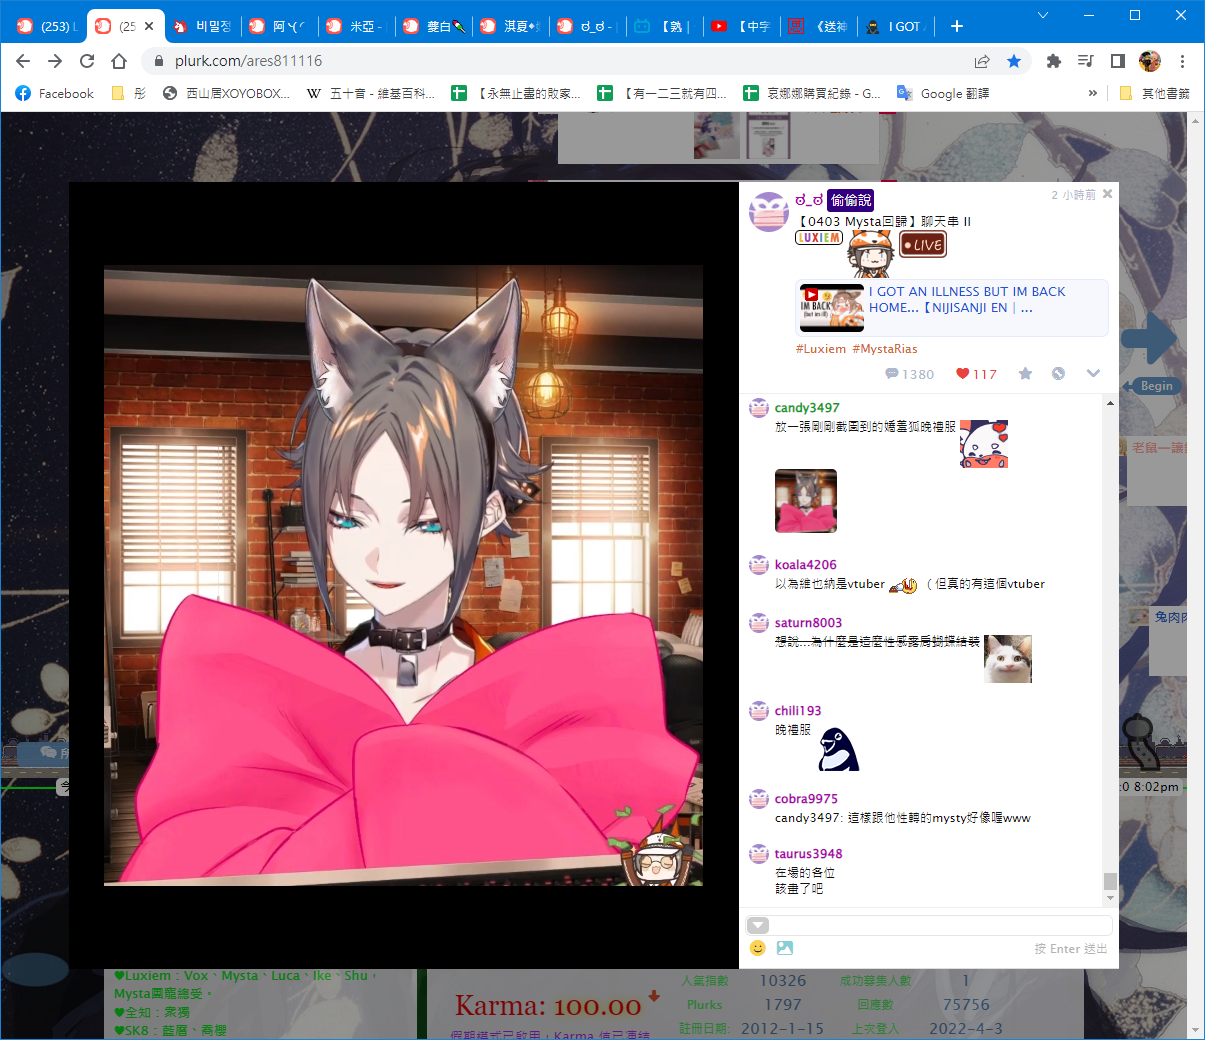
Task: Go back to the previous page
Action: click(x=23, y=61)
